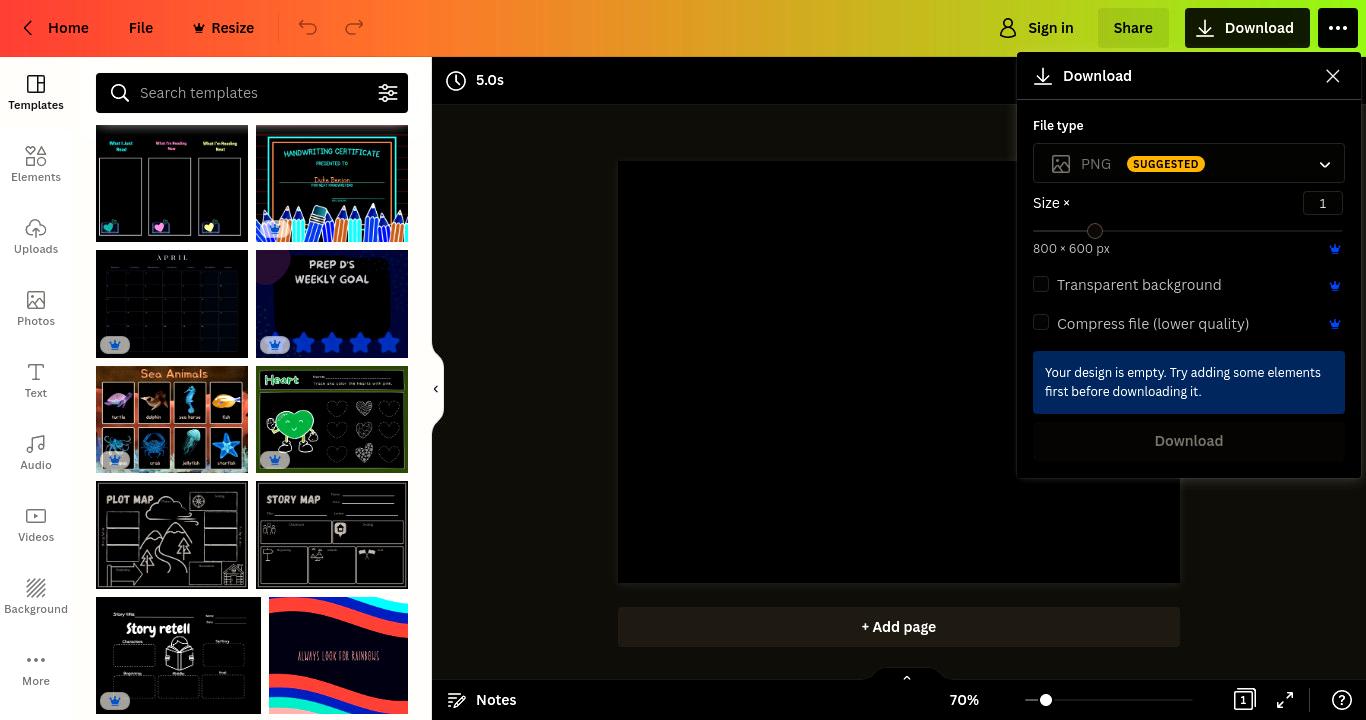Image resolution: width=1366 pixels, height=720 pixels.
Task: Collapse the side panel with the arrow handle
Action: (436, 389)
